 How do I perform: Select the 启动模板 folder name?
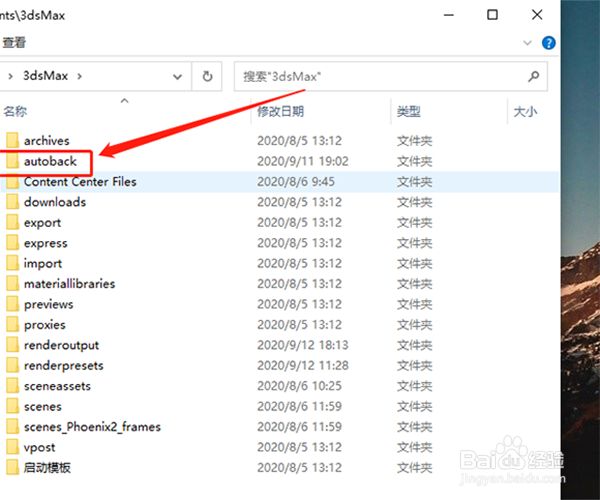(x=47, y=467)
